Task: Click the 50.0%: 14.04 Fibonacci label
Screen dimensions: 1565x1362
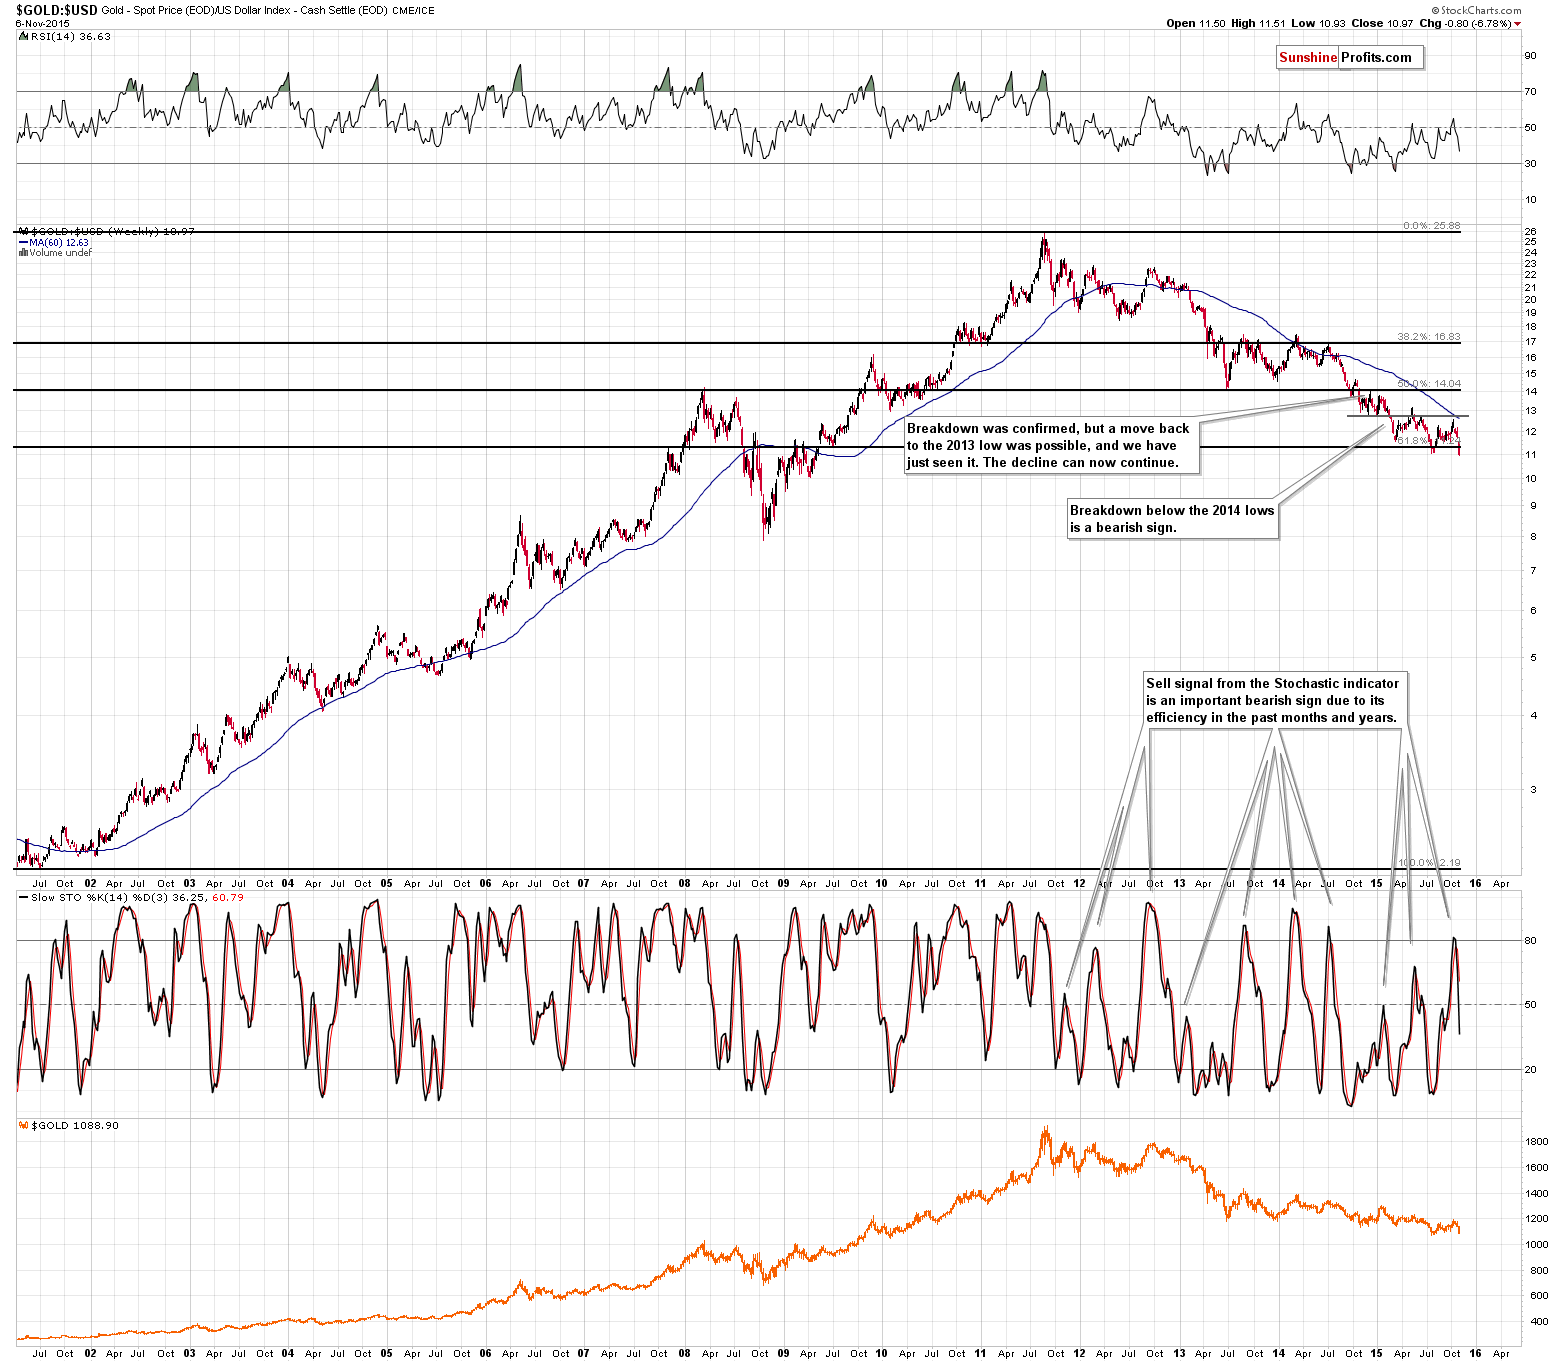Action: 1429,383
